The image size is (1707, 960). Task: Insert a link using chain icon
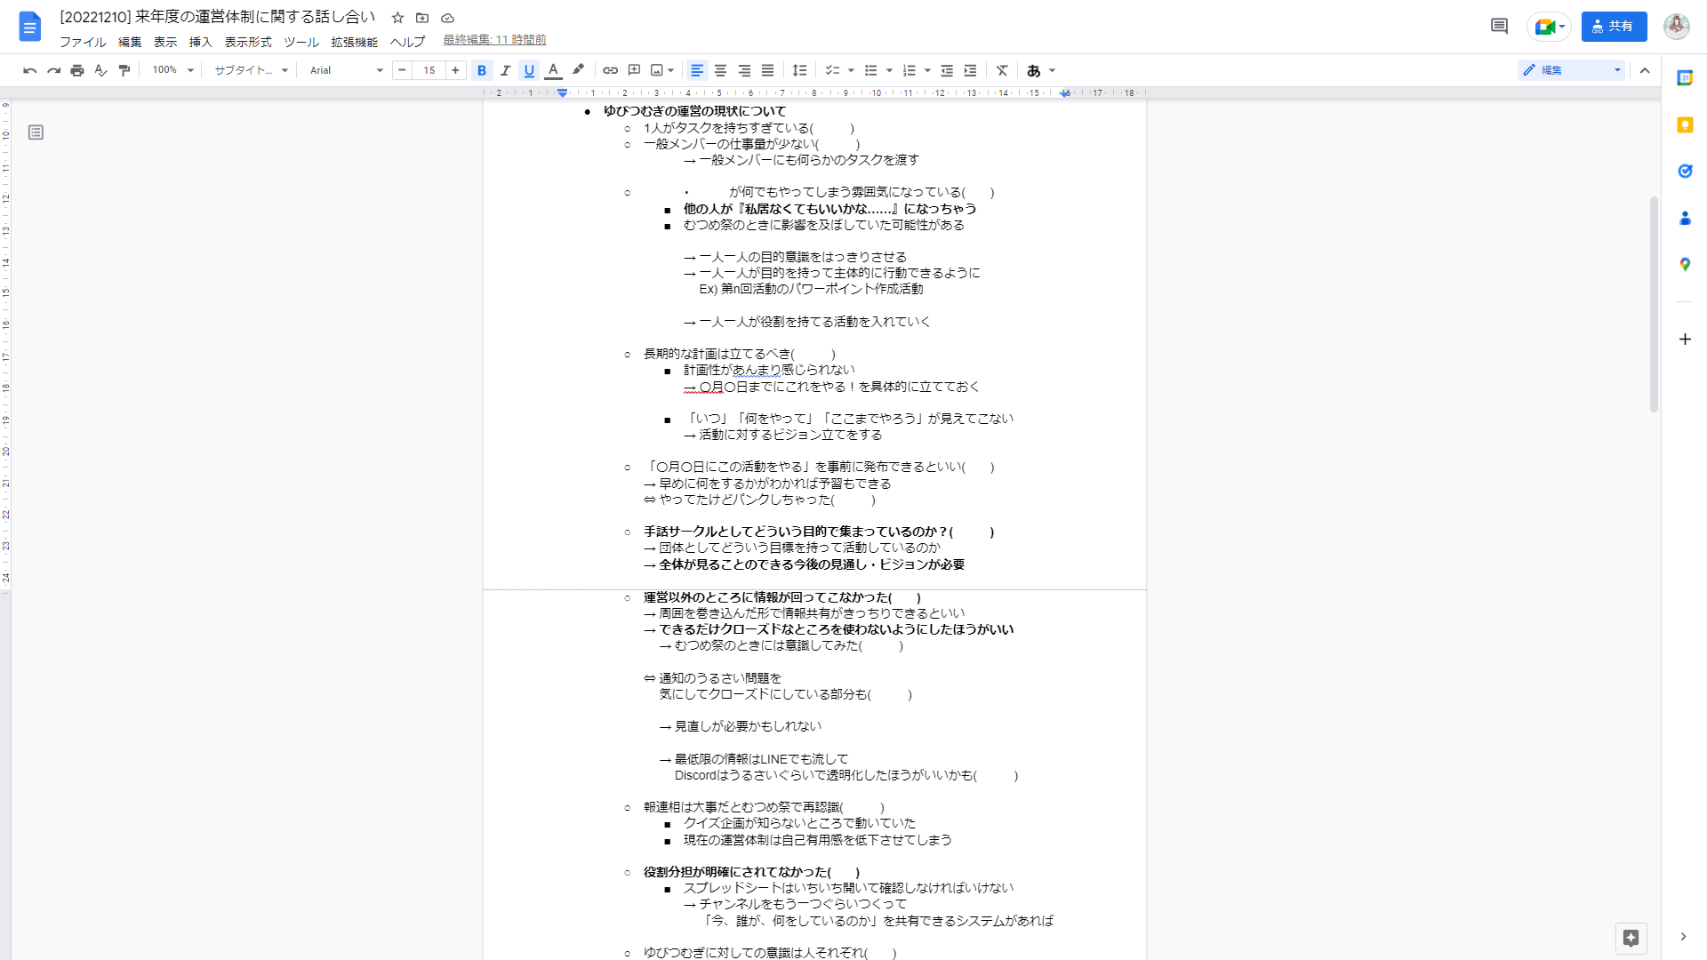pos(610,71)
